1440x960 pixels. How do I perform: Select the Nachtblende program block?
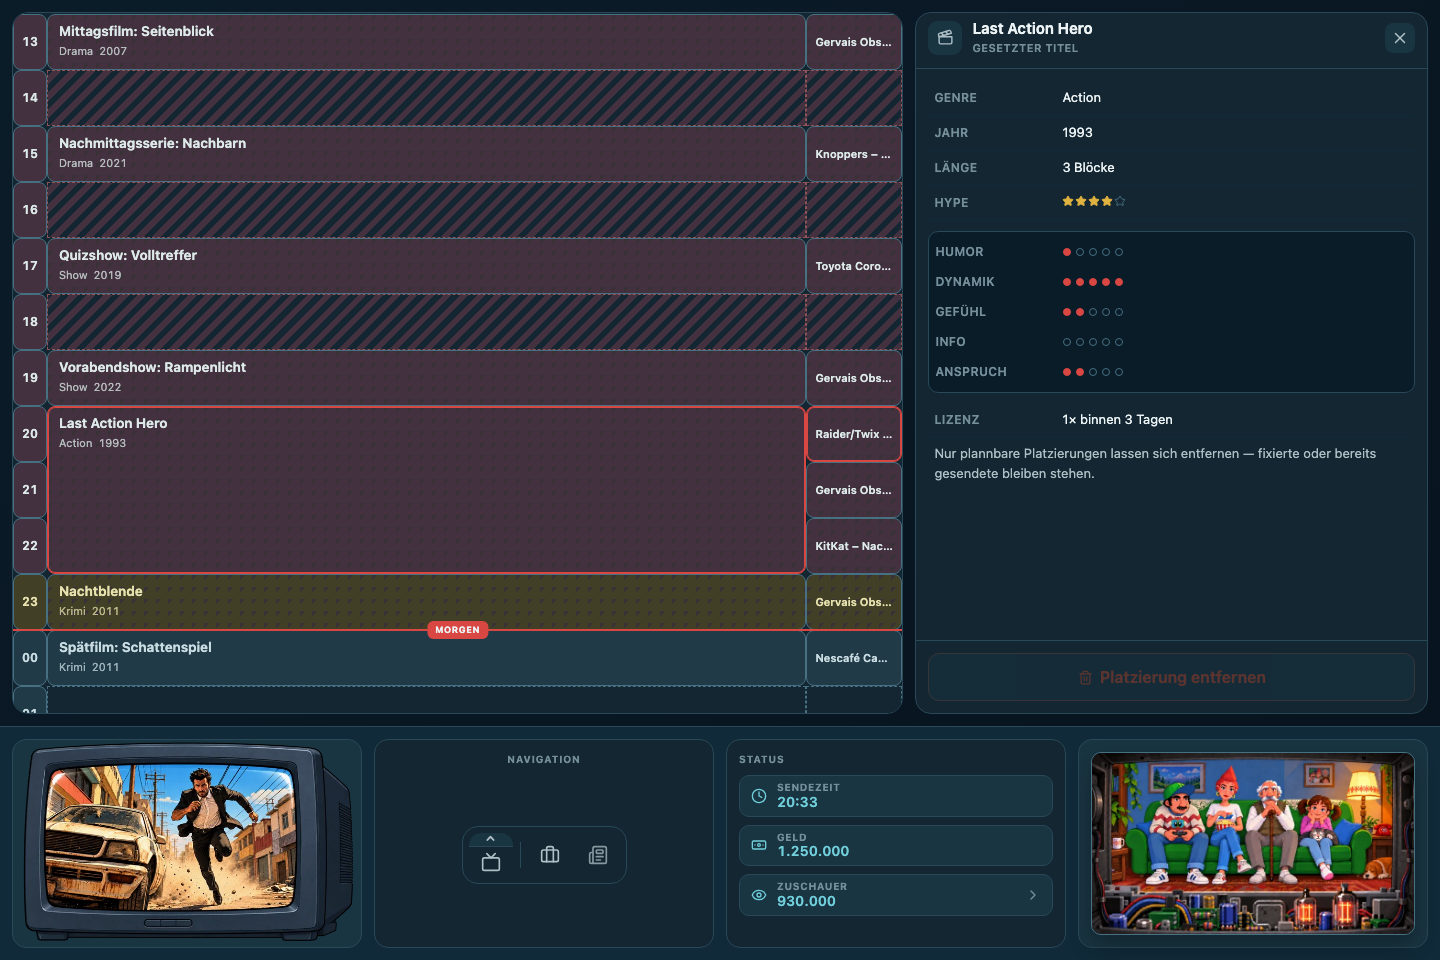point(427,602)
